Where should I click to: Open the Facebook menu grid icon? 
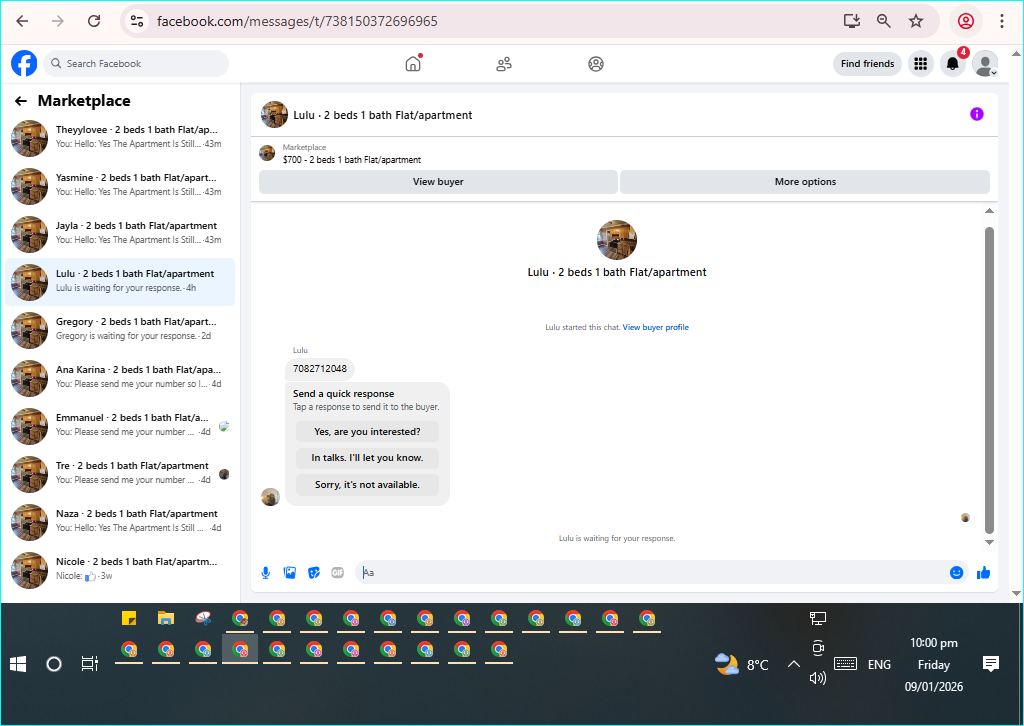pos(920,63)
